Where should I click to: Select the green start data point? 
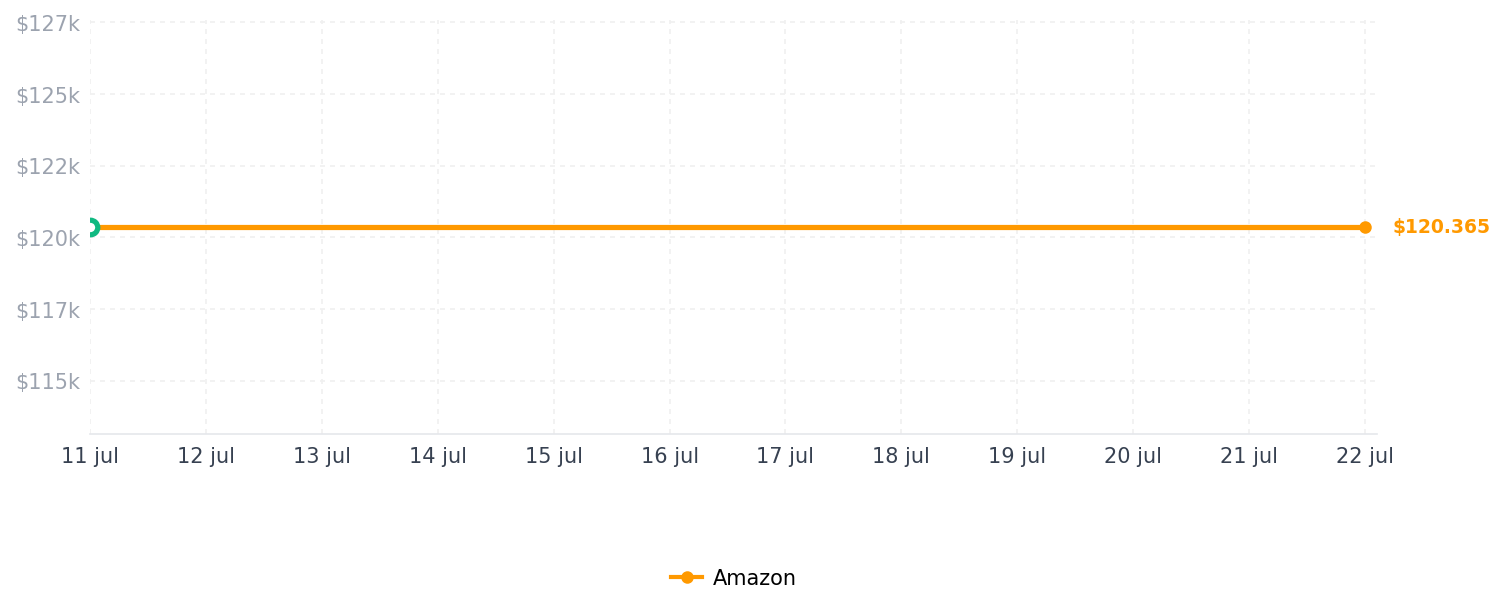click(90, 227)
